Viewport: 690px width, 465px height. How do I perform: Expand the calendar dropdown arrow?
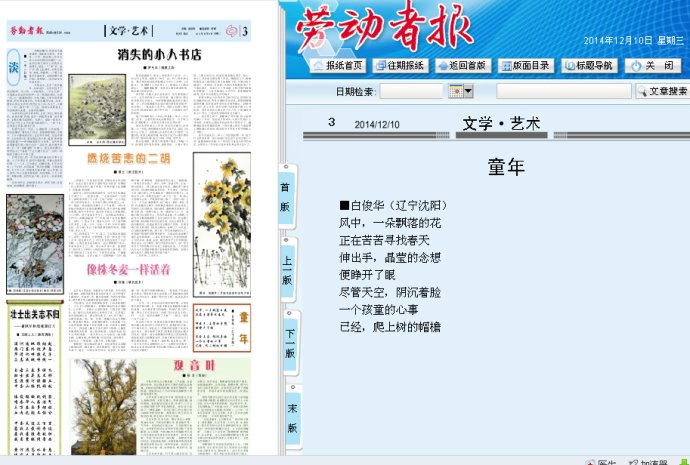468,91
